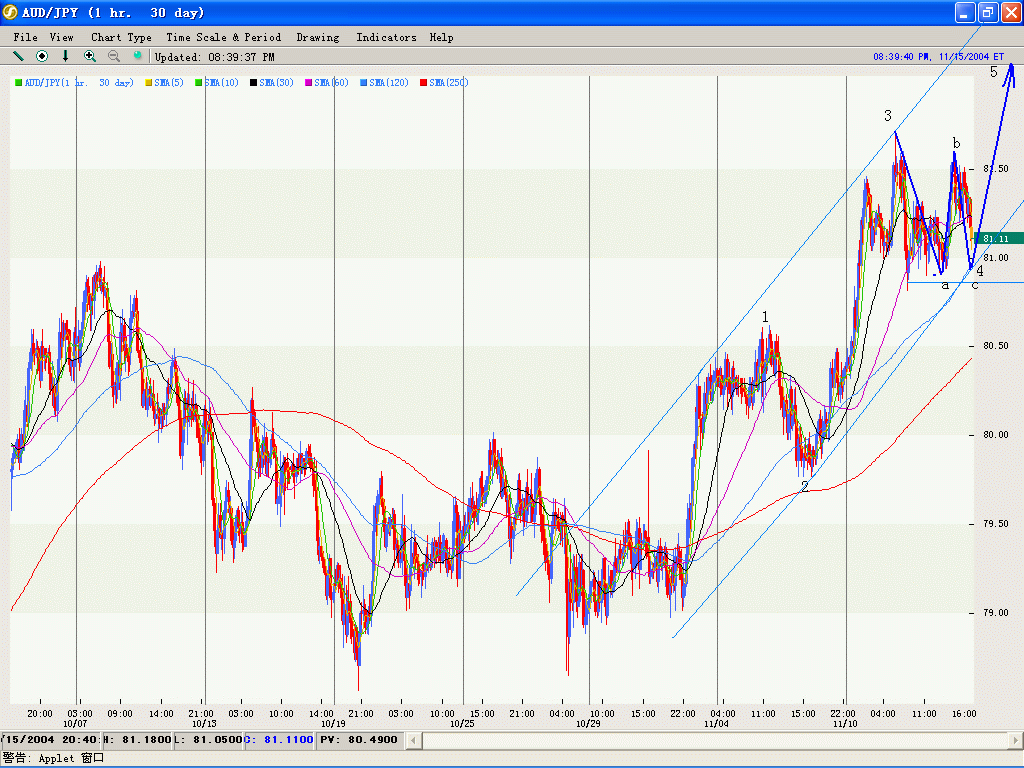Click the yellow SMA(5) legend swatch

point(149,83)
